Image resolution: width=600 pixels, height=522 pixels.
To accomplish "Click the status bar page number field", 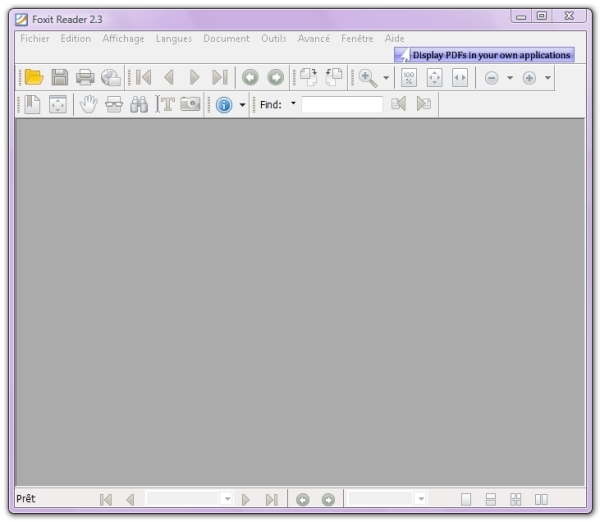I will tap(183, 499).
